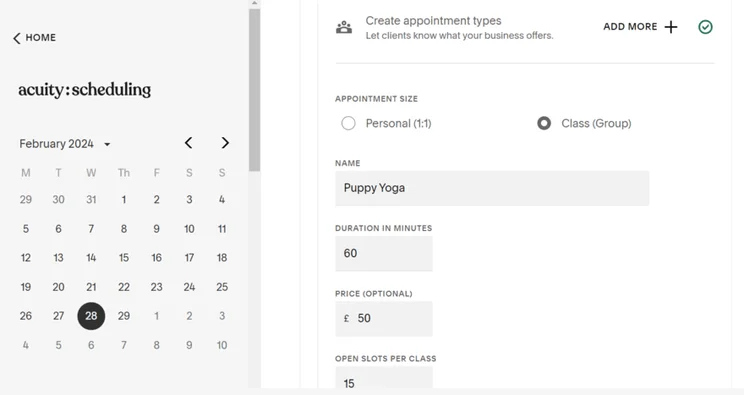Click the PRICE (OPTIONAL) label
This screenshot has width=744, height=395.
tap(373, 294)
